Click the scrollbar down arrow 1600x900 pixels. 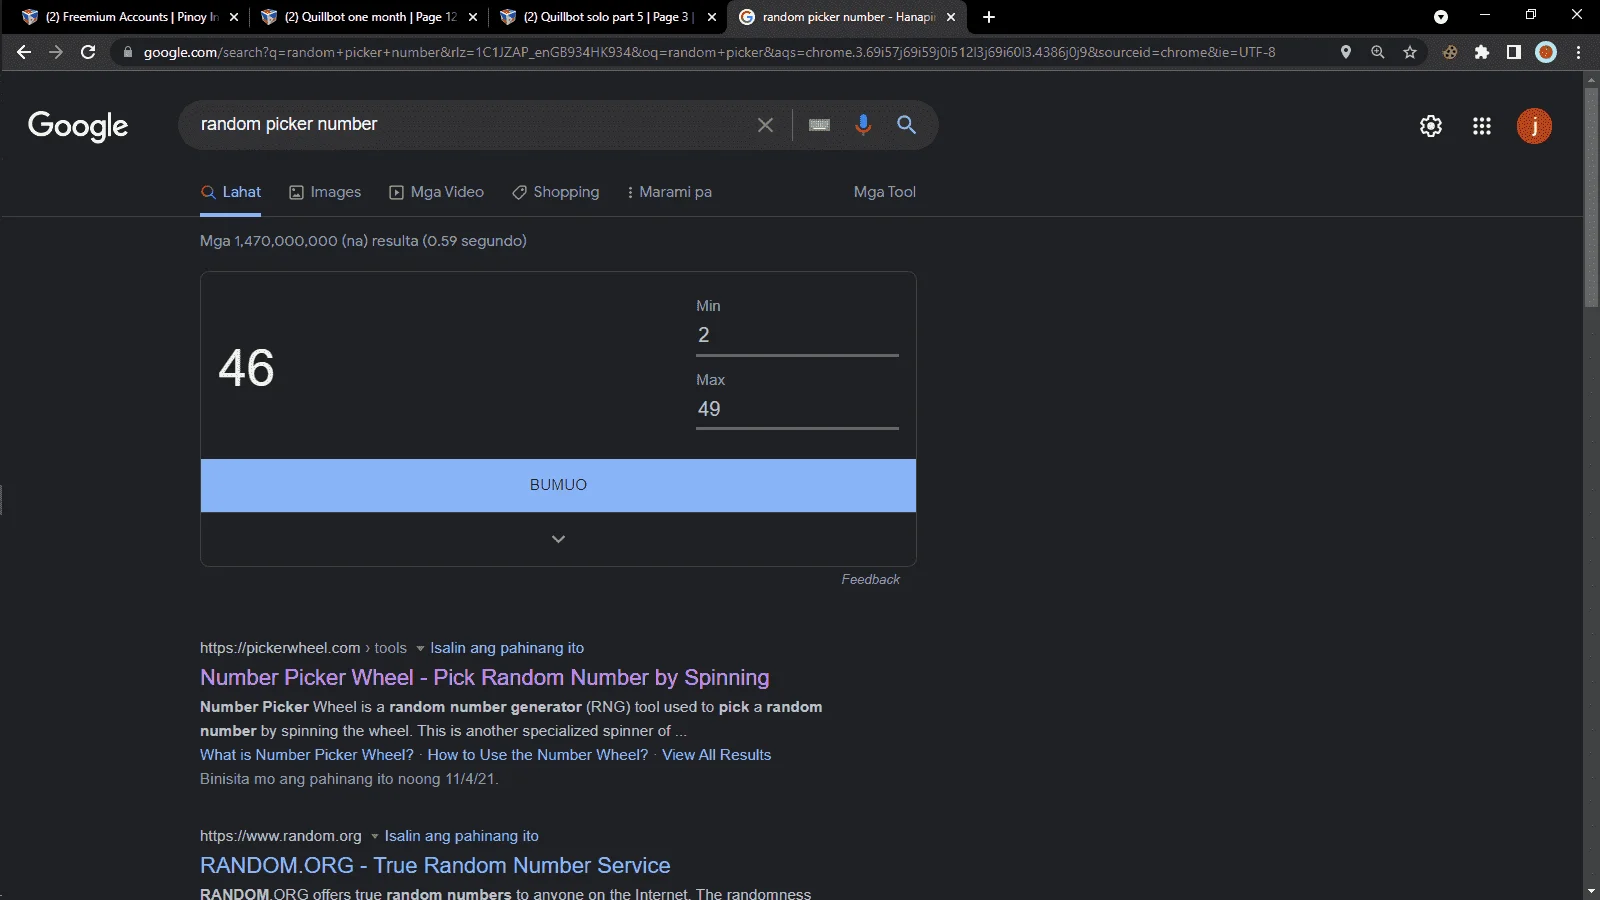tap(1591, 891)
